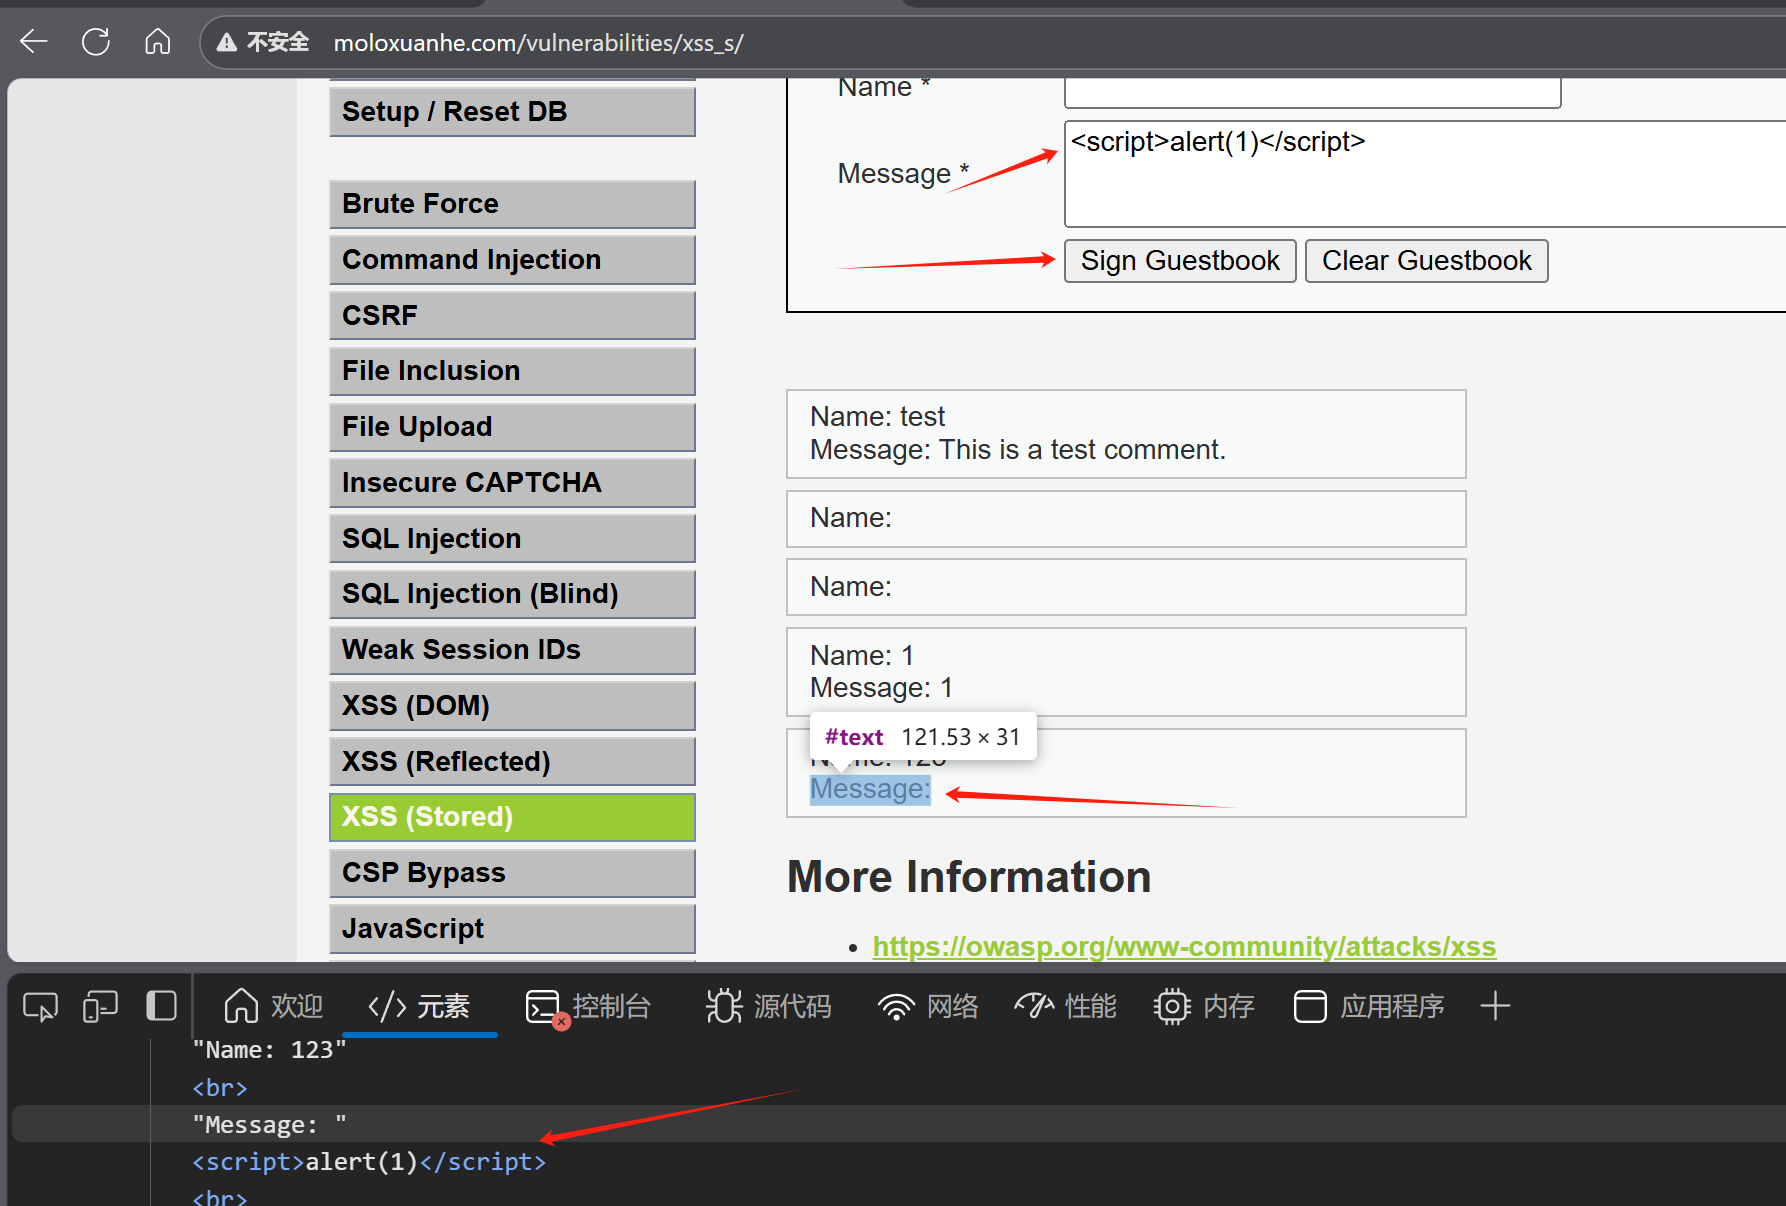Screen dimensions: 1786x1206
Task: Open the owasp.org XSS attacks link
Action: coord(1184,946)
